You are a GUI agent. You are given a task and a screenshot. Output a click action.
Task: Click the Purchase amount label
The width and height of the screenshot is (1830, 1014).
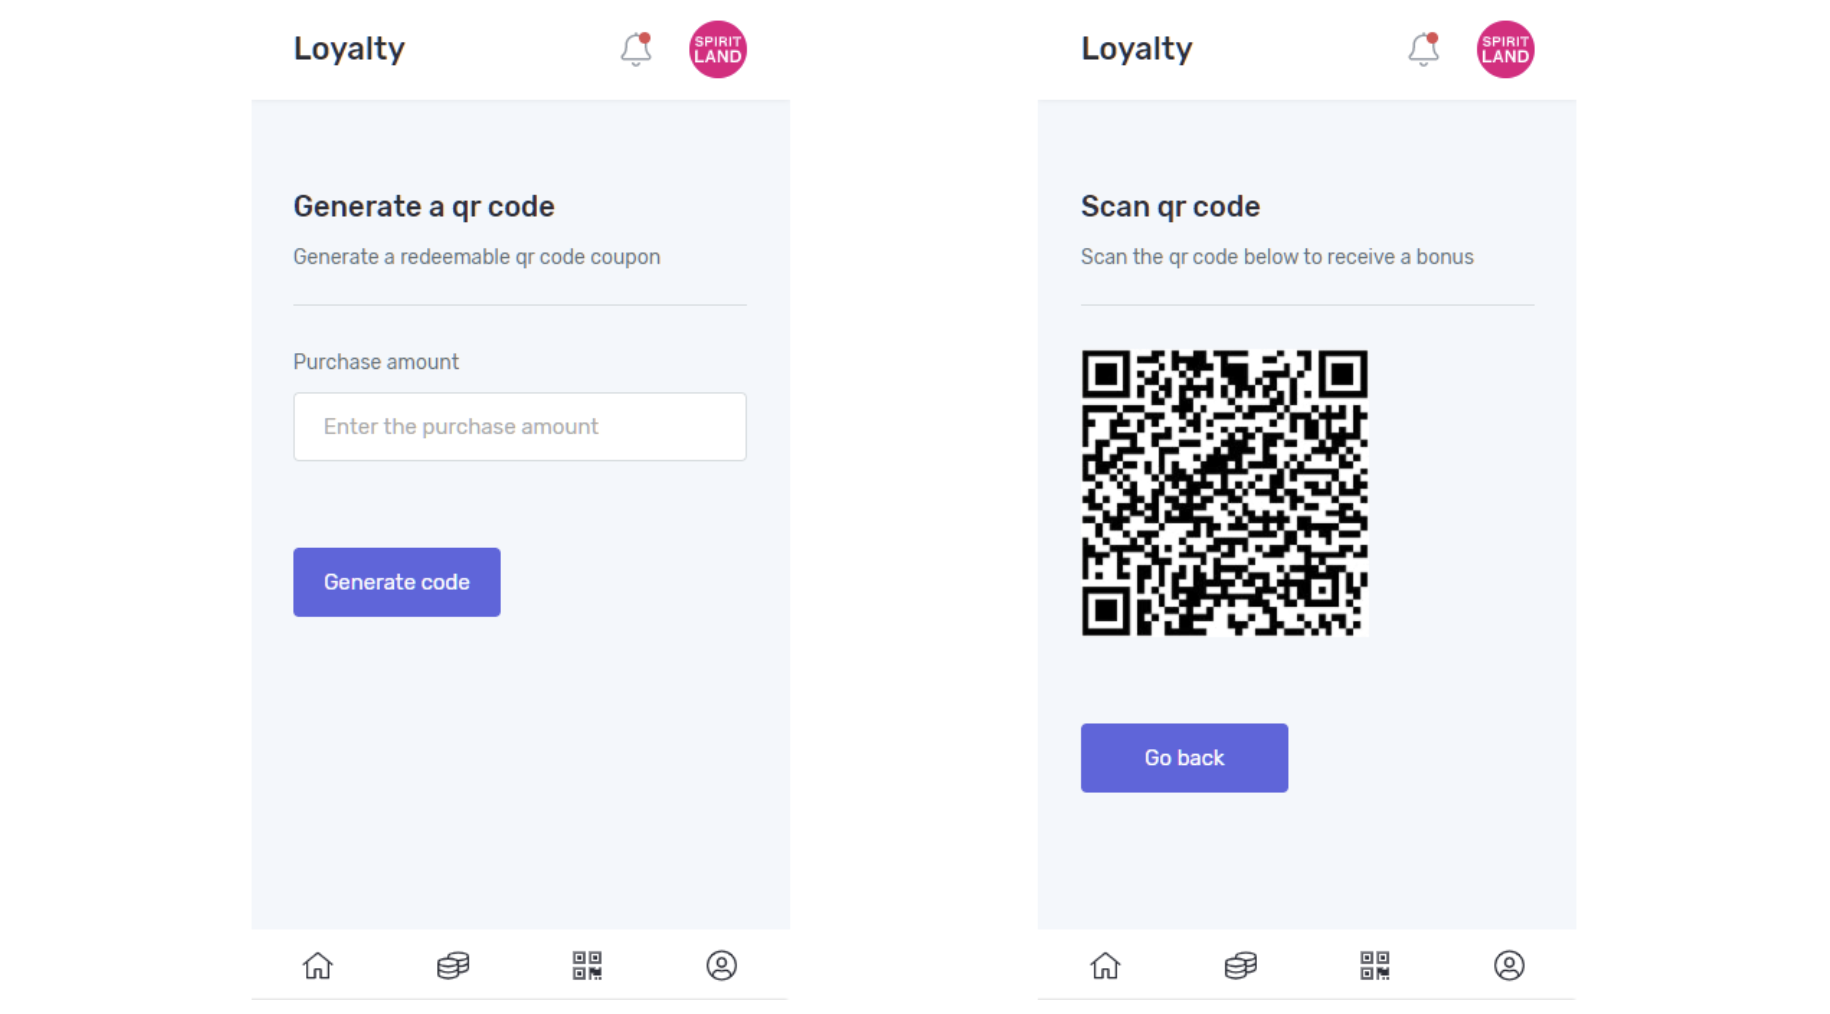point(376,362)
